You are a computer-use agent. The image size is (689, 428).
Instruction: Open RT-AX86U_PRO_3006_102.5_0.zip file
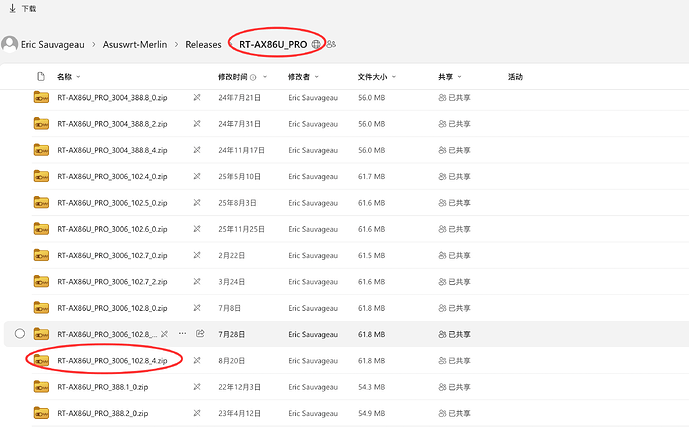click(x=112, y=203)
